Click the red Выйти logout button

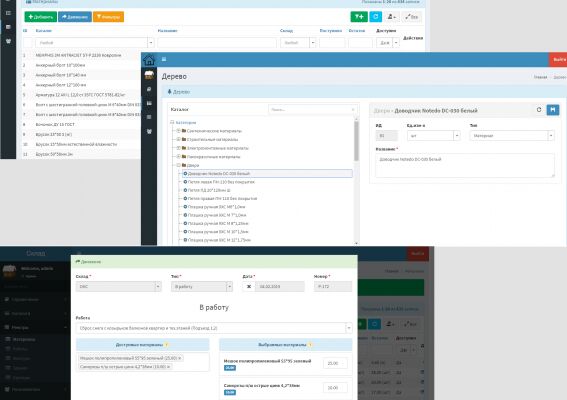[x=558, y=59]
